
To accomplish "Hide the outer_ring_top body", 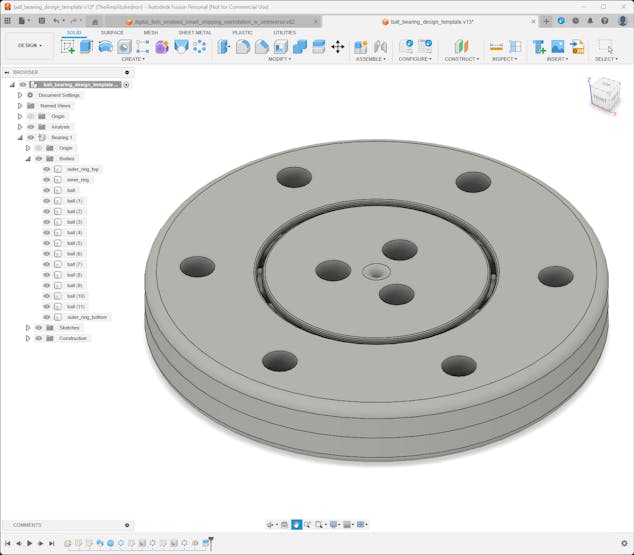I will click(x=46, y=169).
